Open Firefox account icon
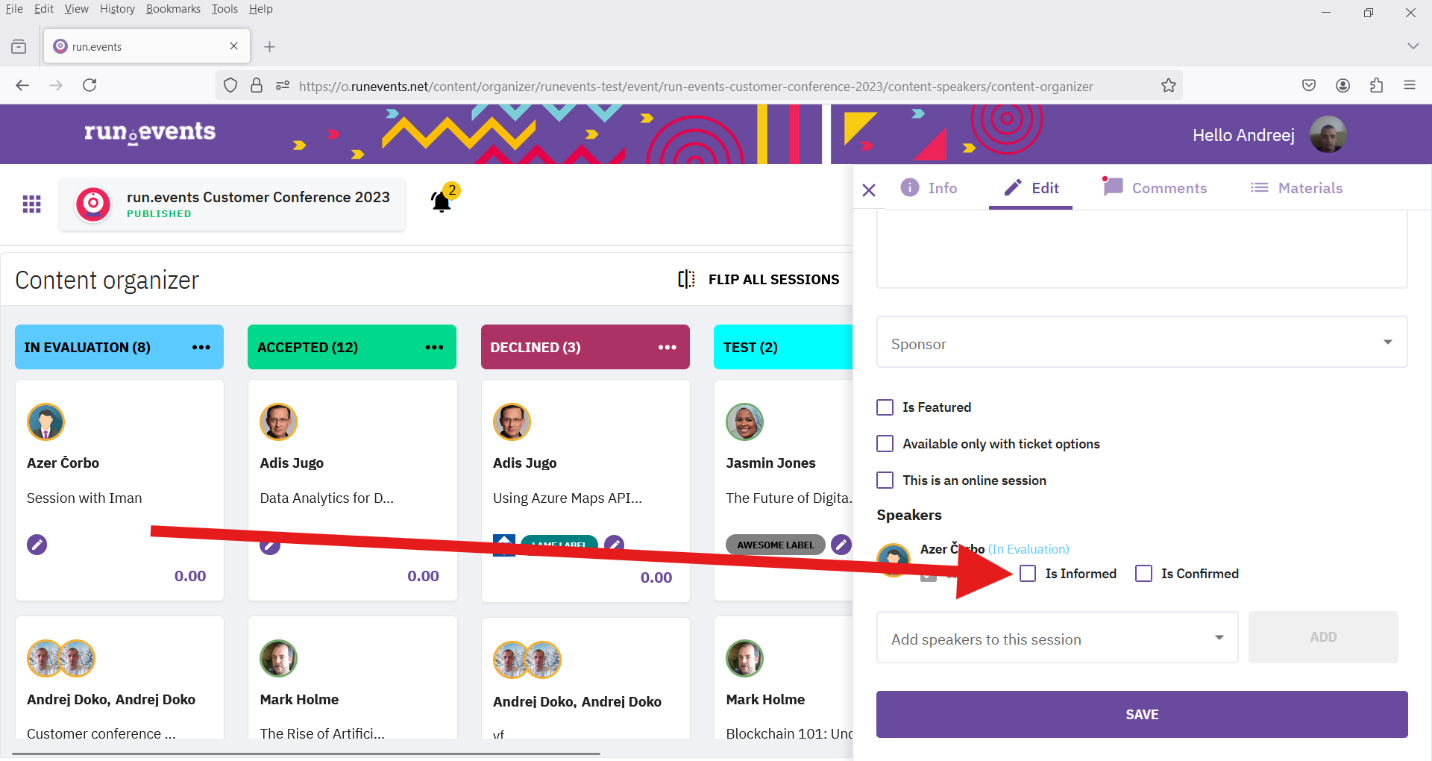The height and width of the screenshot is (761, 1432). (1343, 86)
